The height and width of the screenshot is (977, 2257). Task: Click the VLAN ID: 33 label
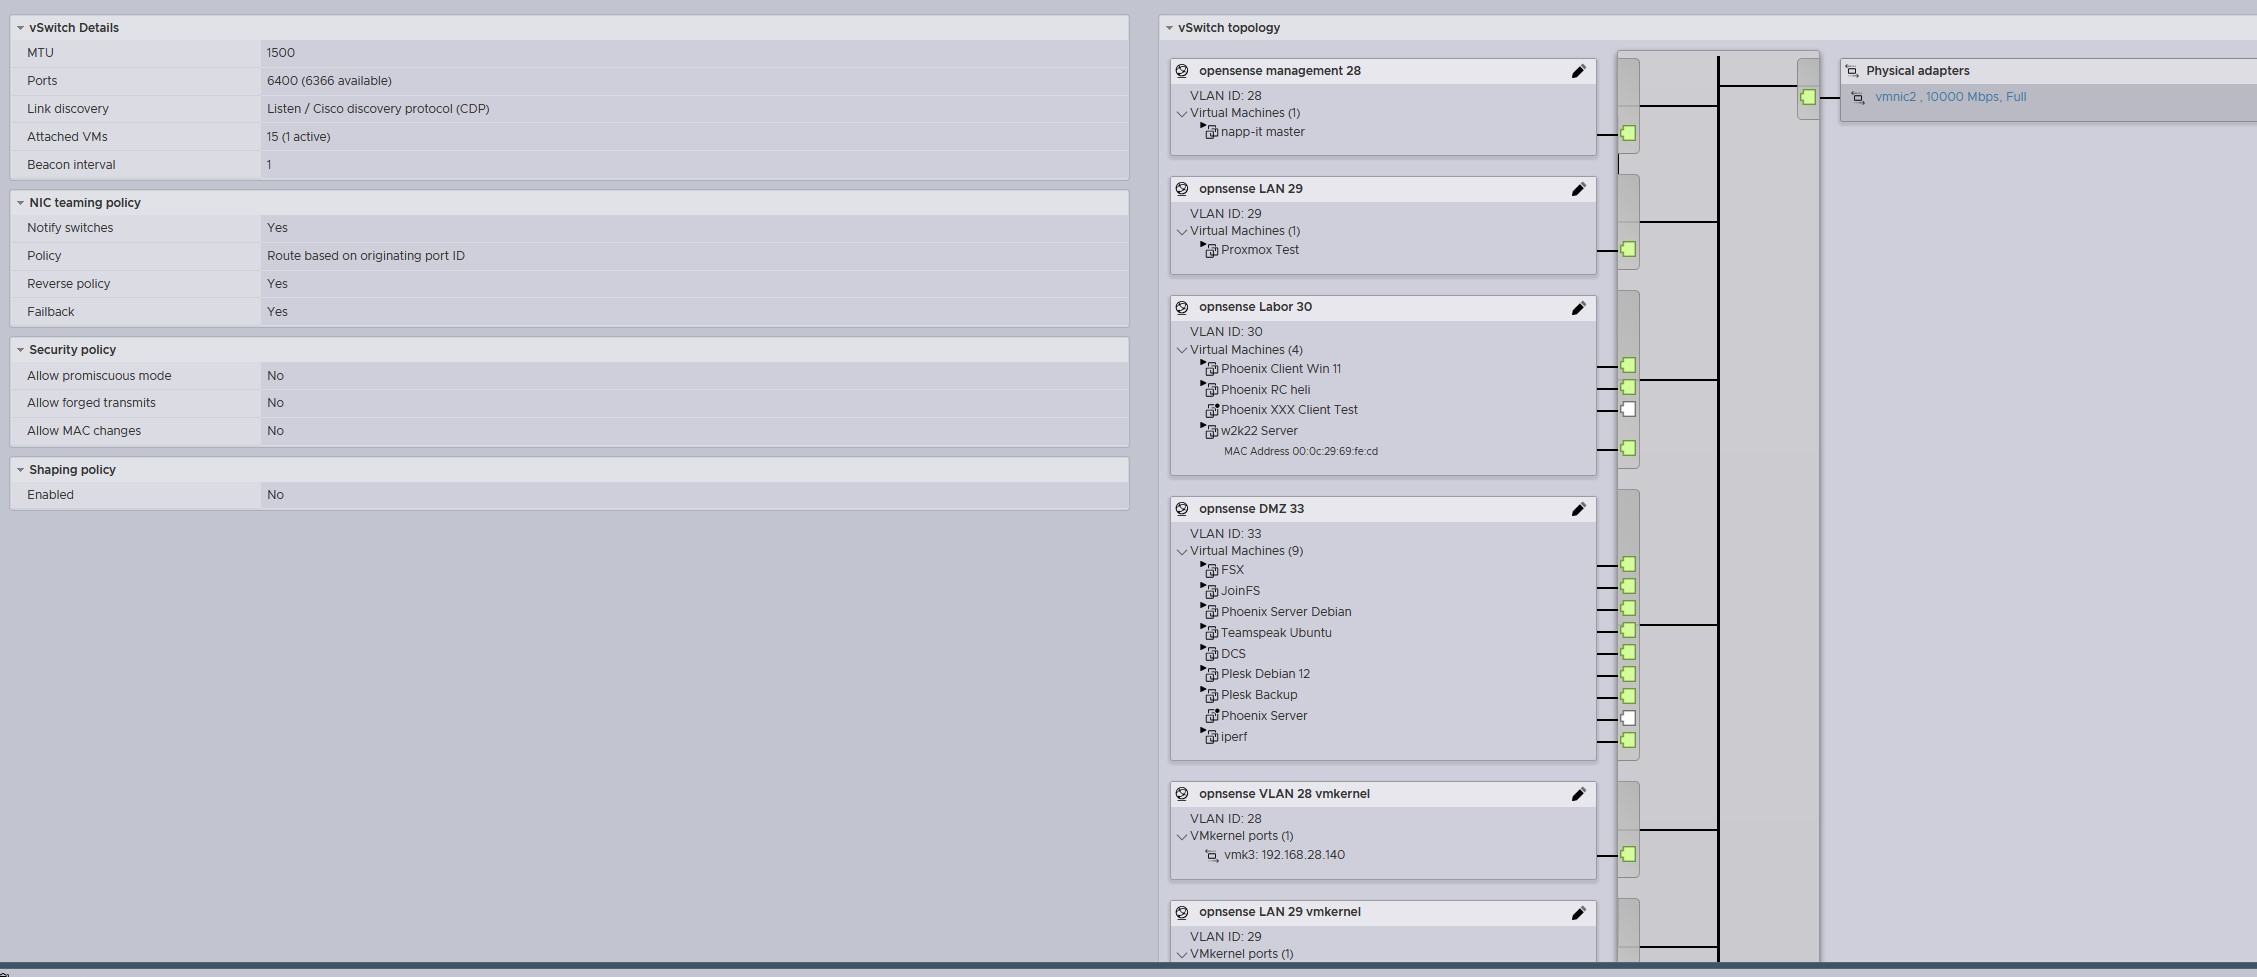1225,534
